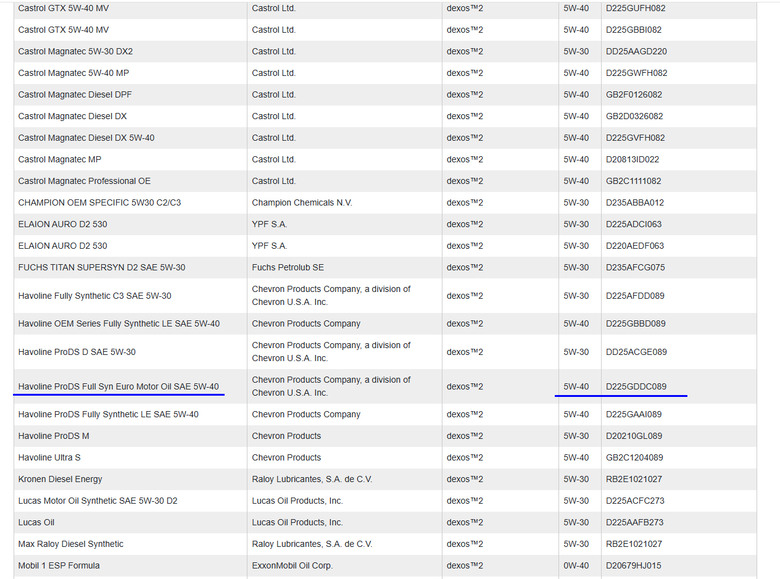Click license code D20679HJ015
This screenshot has width=780, height=579.
click(x=634, y=566)
